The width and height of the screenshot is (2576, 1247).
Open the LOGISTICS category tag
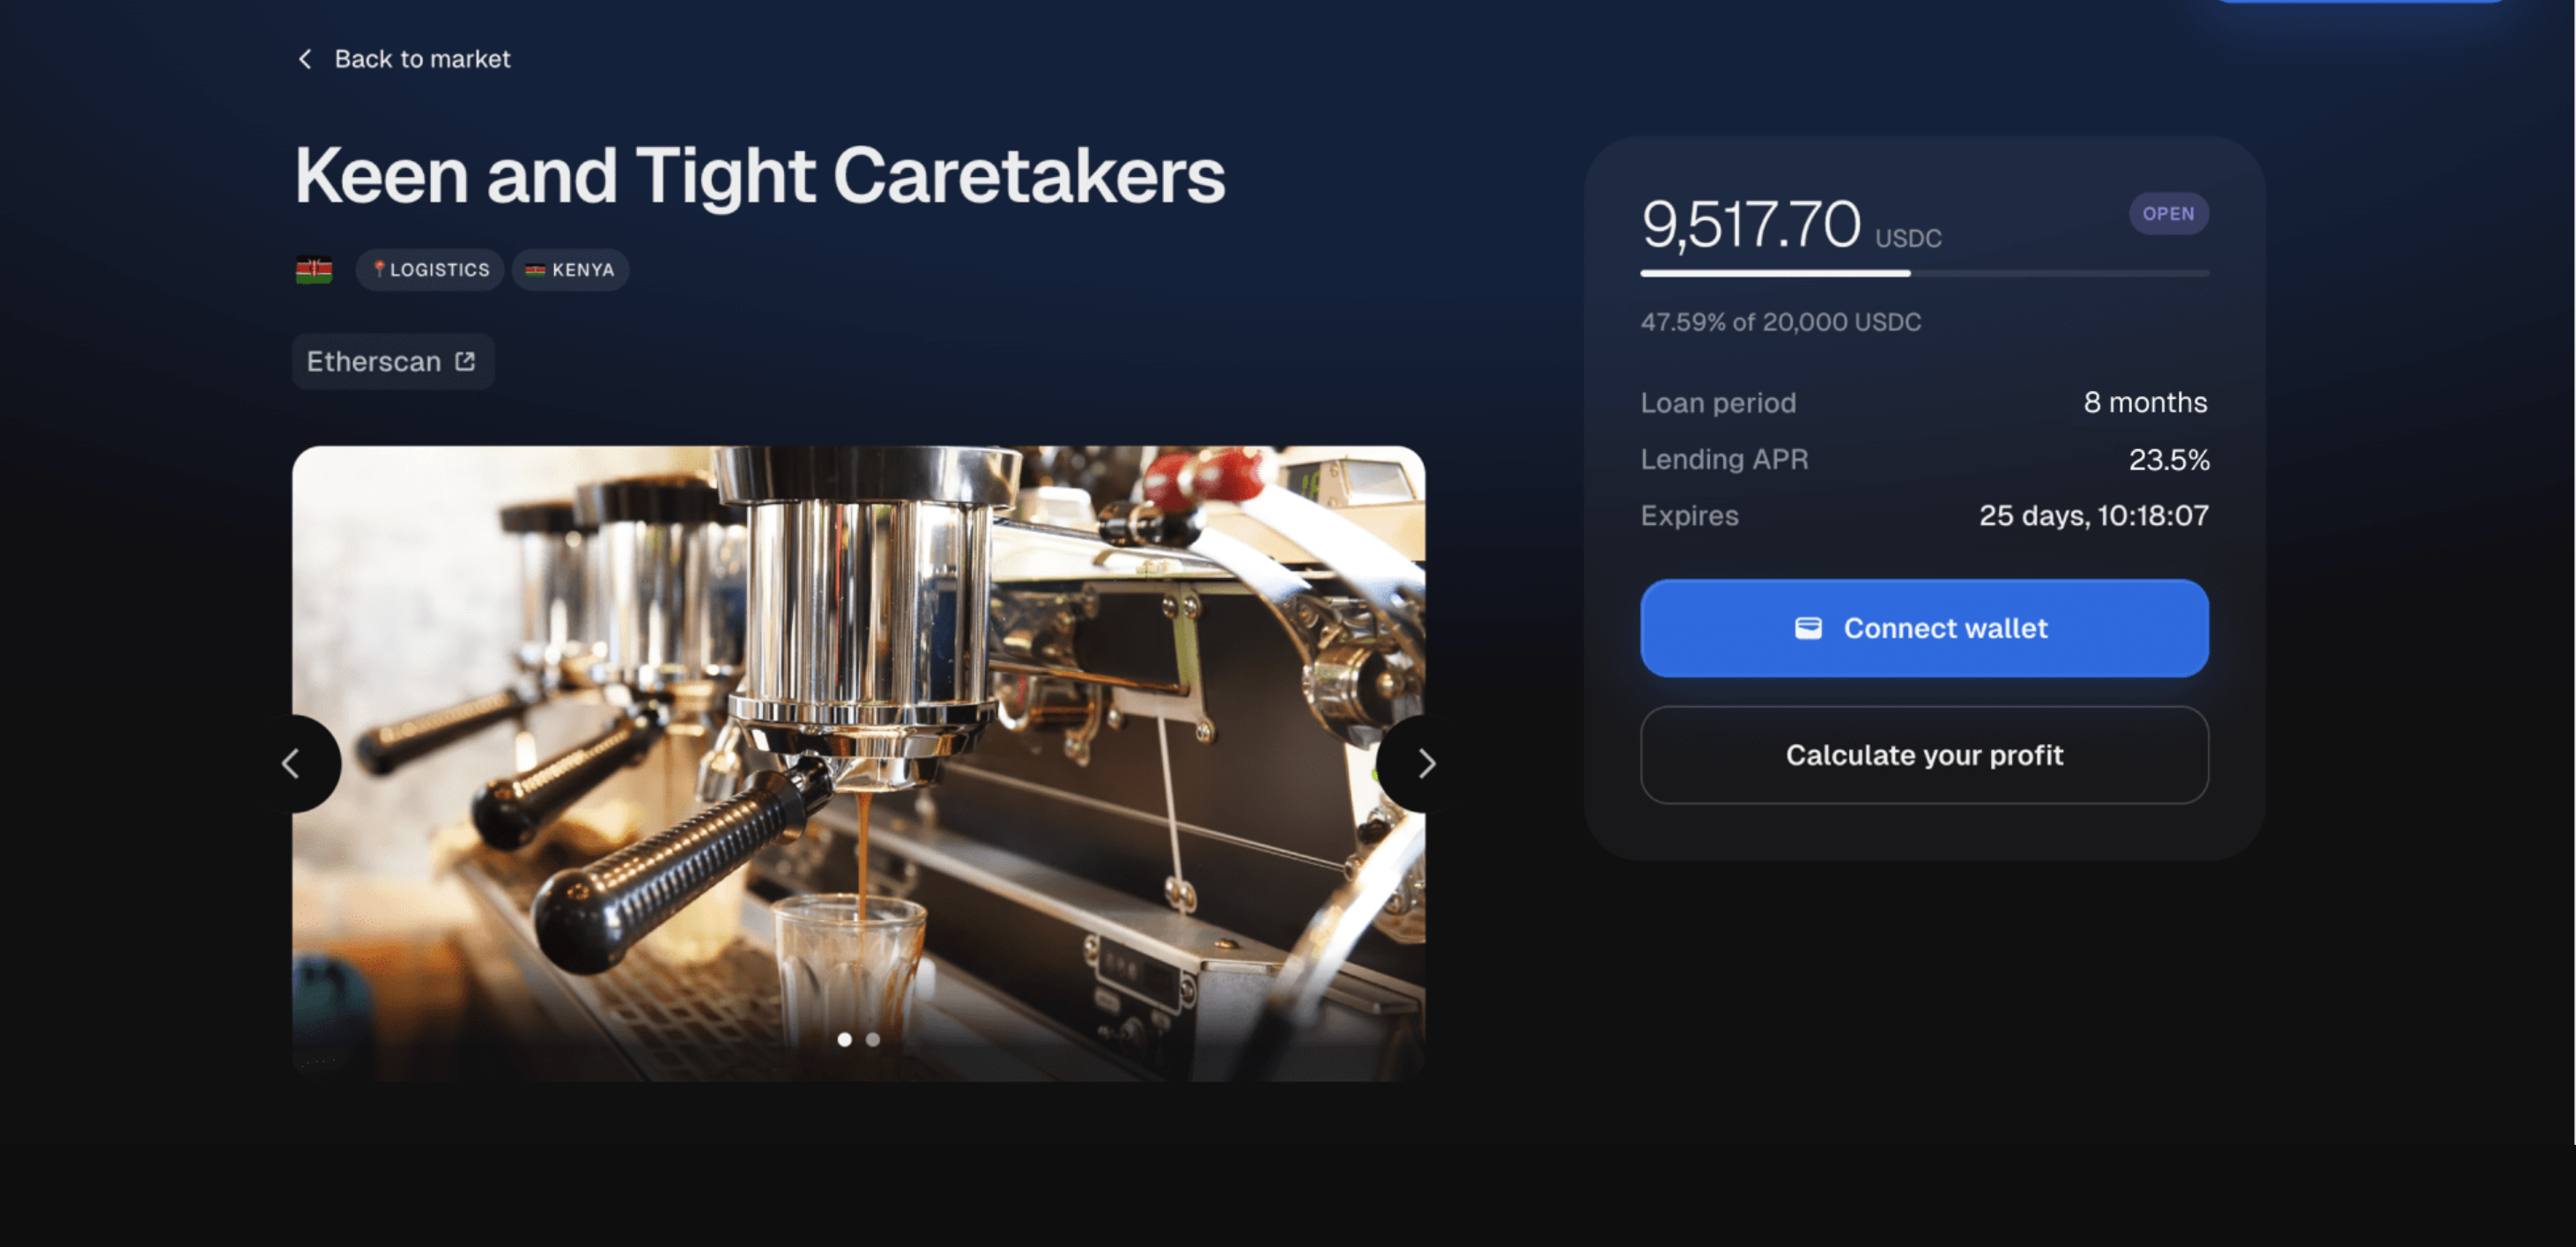tap(430, 270)
